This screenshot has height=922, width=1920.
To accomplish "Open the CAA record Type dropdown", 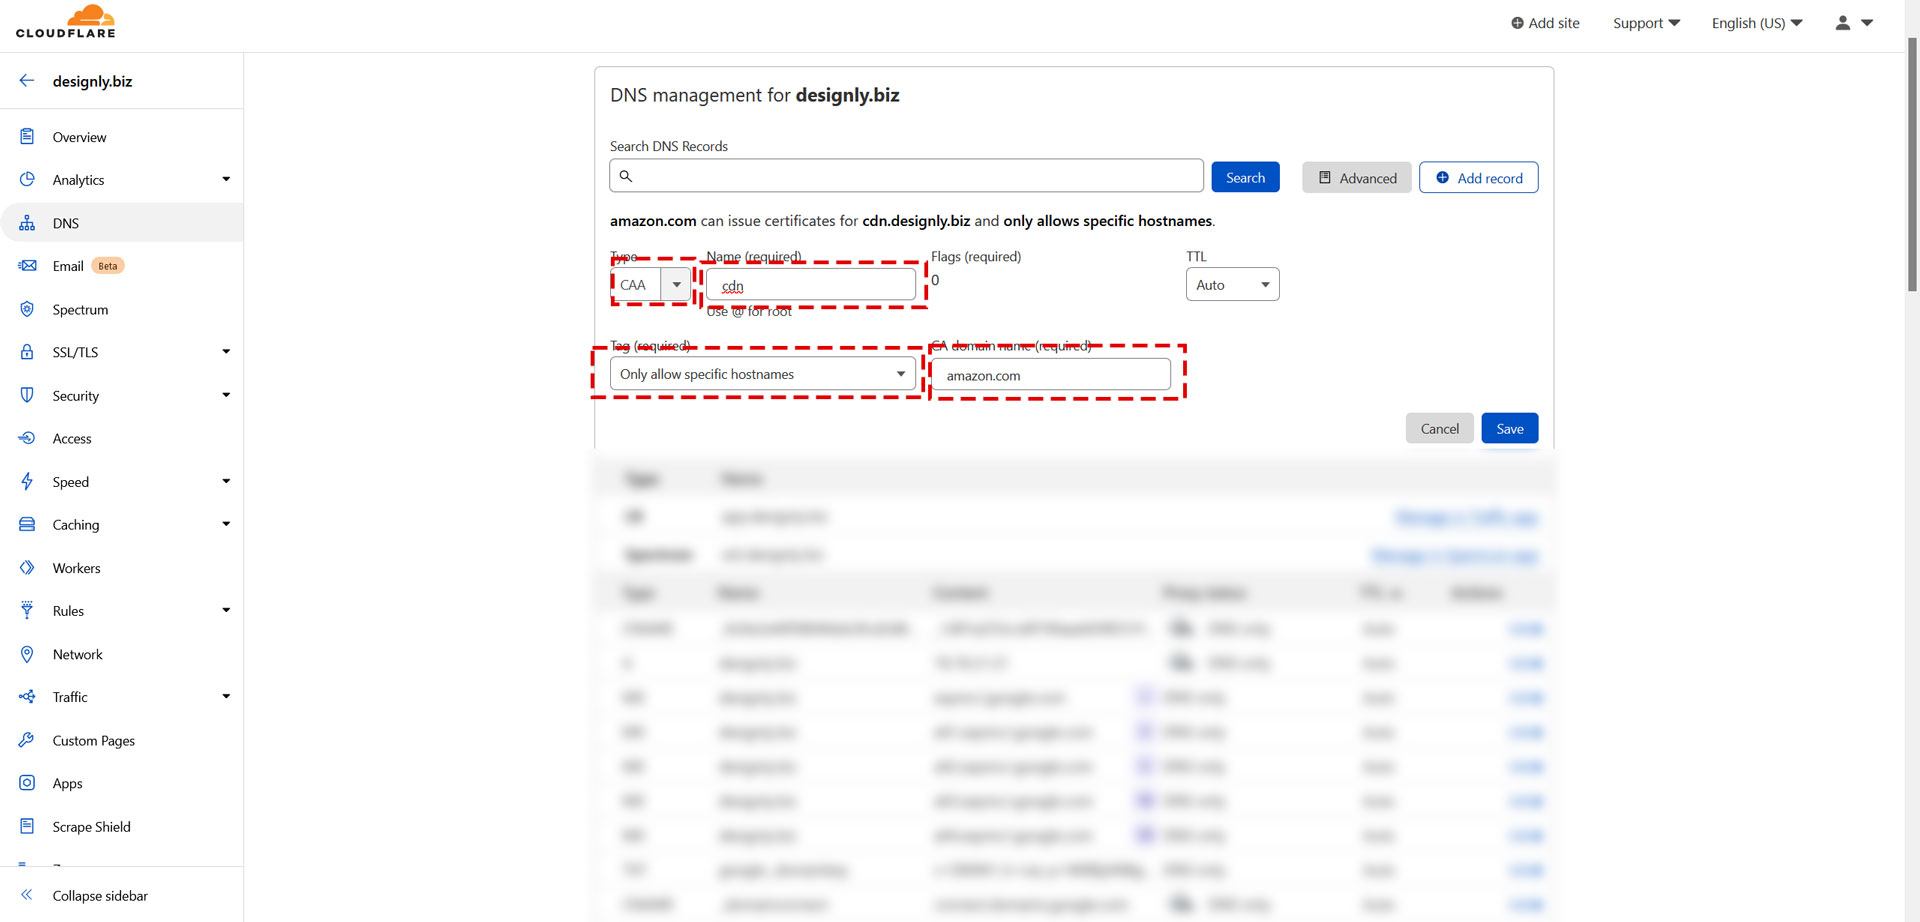I will [651, 285].
